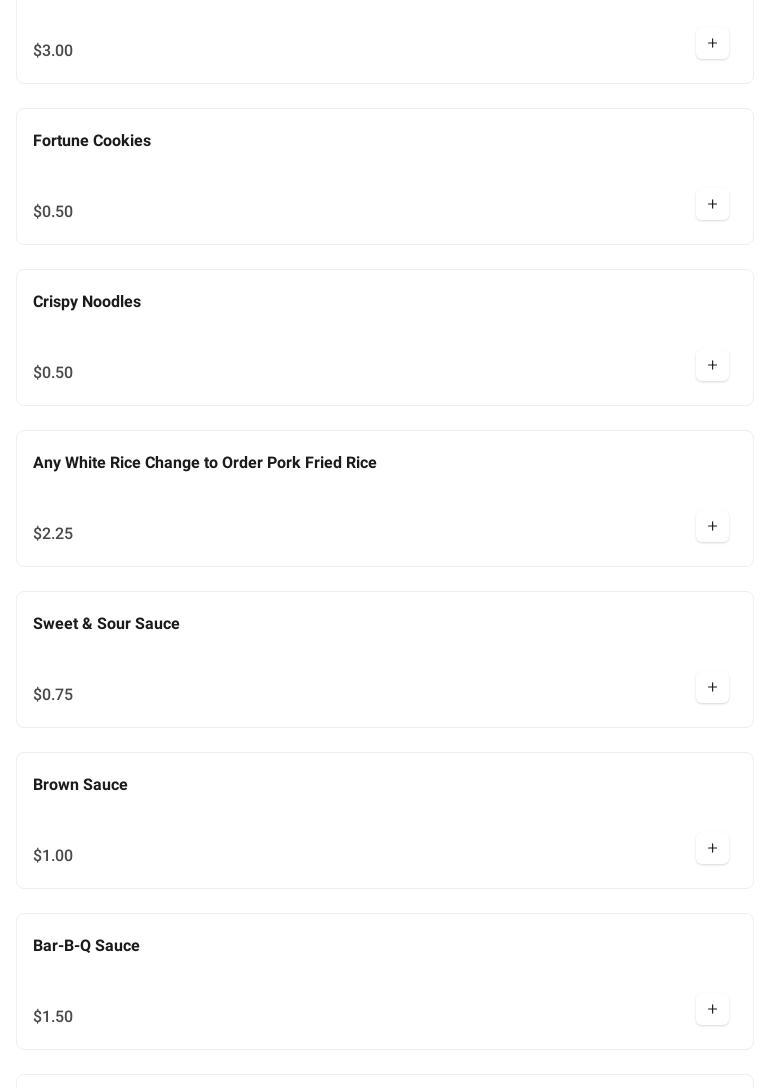Add Fortune Cookies to the order
Screen dimensions: 770x1088
point(712,205)
